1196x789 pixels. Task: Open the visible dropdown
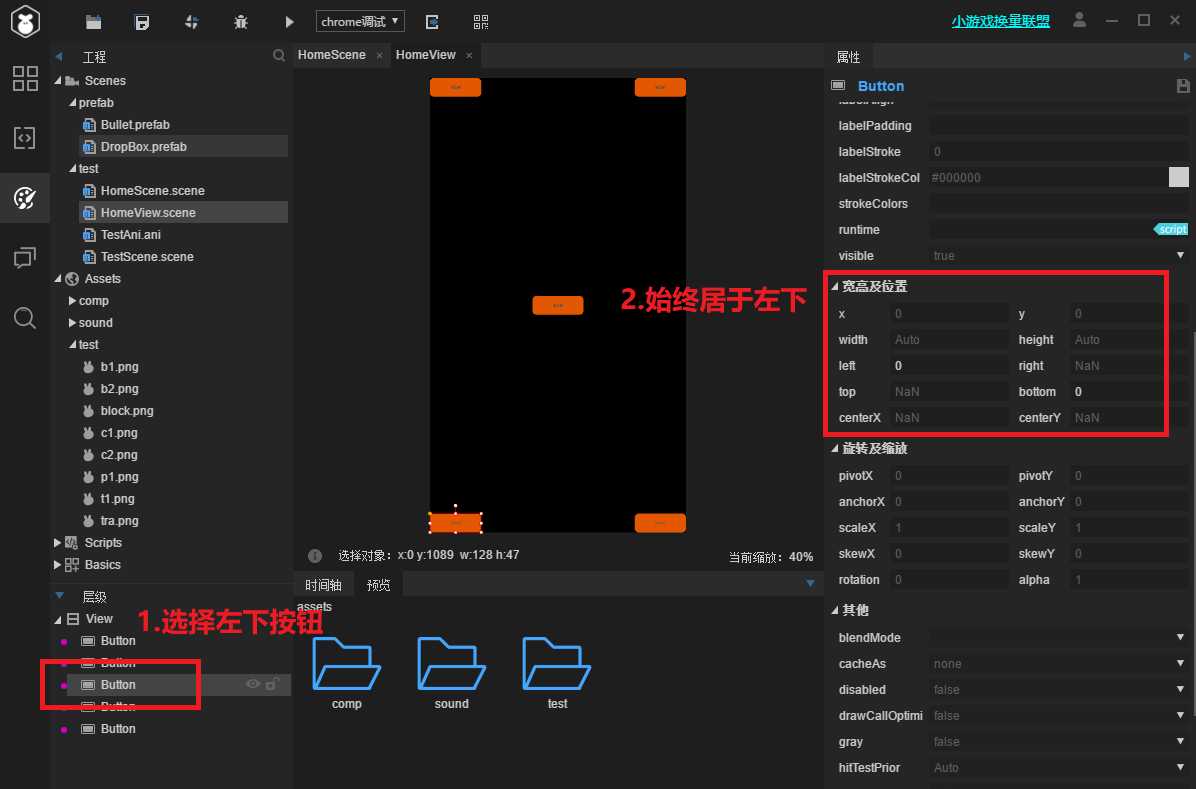pos(1058,256)
